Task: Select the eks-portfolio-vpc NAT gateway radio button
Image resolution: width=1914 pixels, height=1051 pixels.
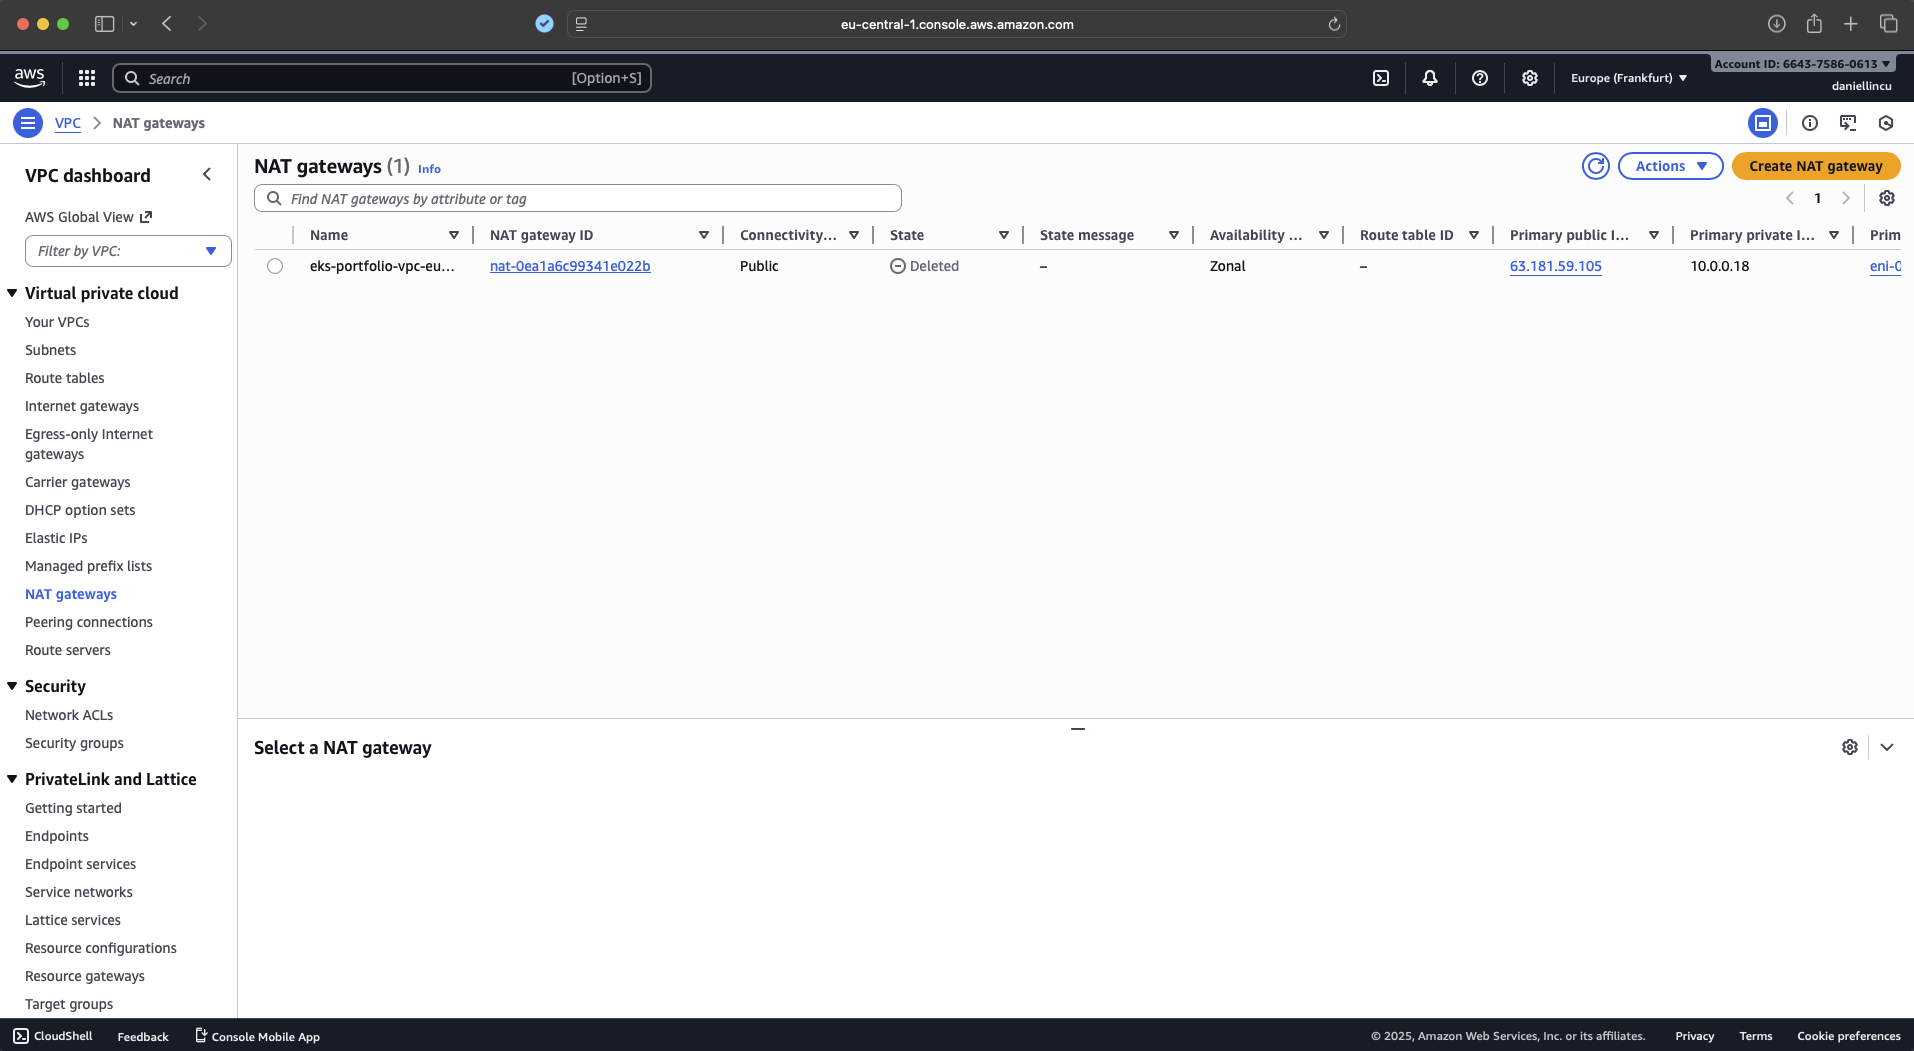Action: coord(275,266)
